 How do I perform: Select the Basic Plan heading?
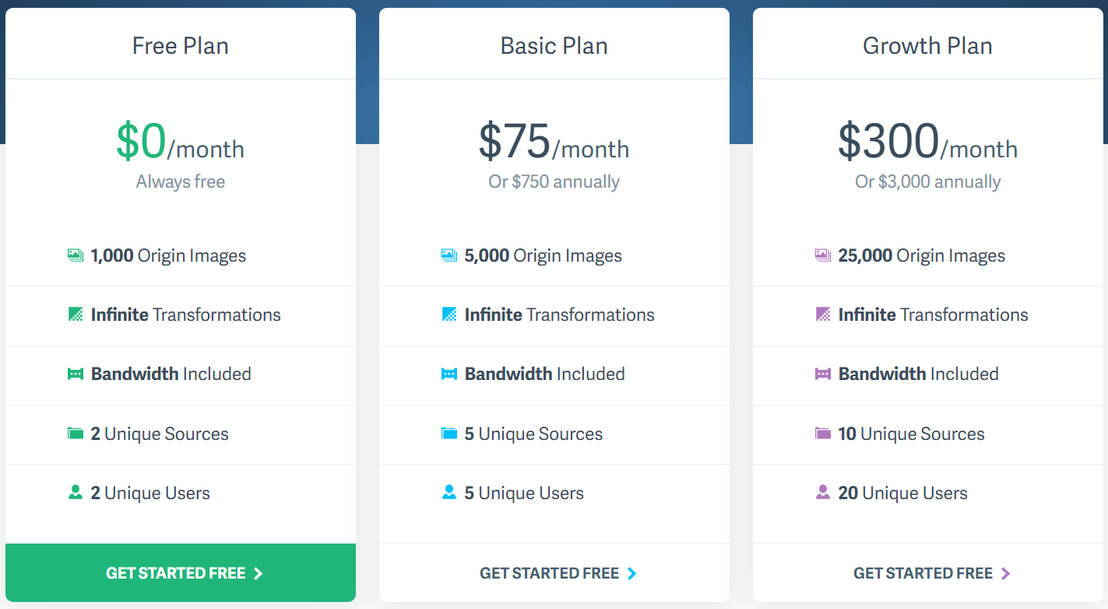click(554, 45)
